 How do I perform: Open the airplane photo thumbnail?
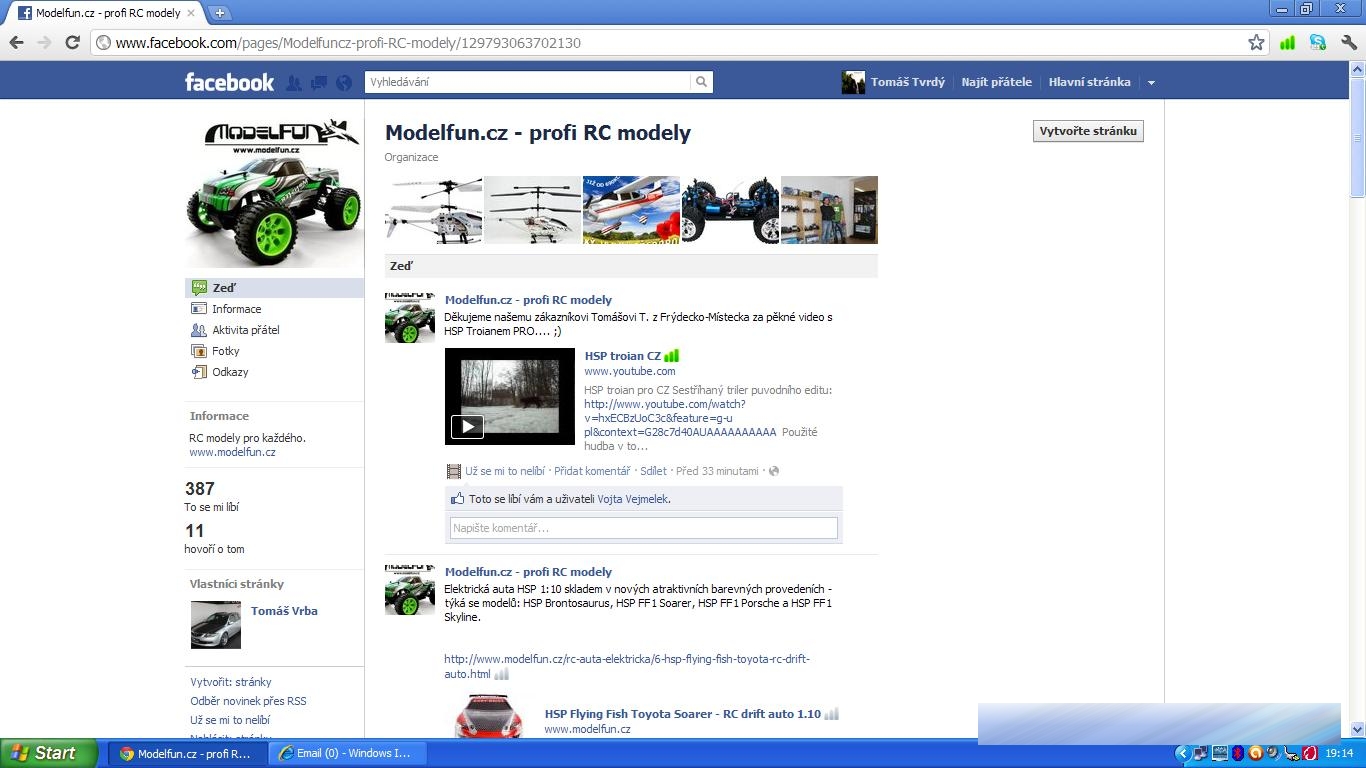point(631,210)
